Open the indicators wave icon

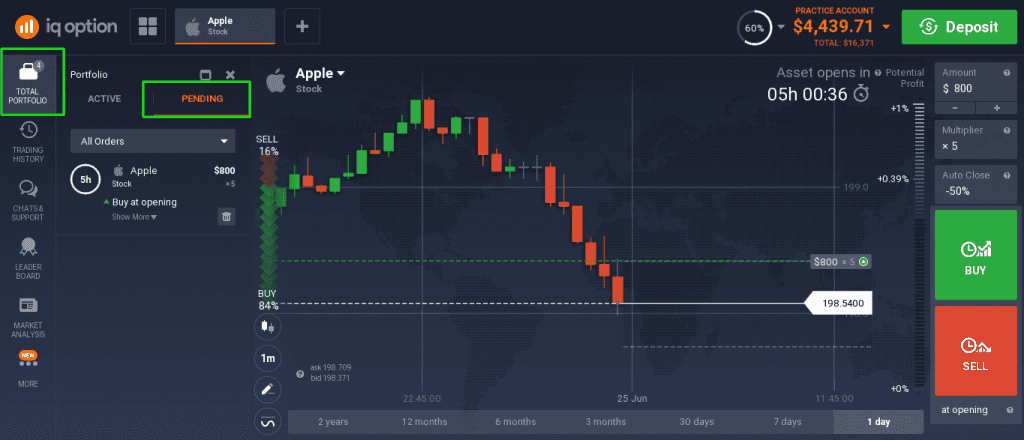click(268, 422)
